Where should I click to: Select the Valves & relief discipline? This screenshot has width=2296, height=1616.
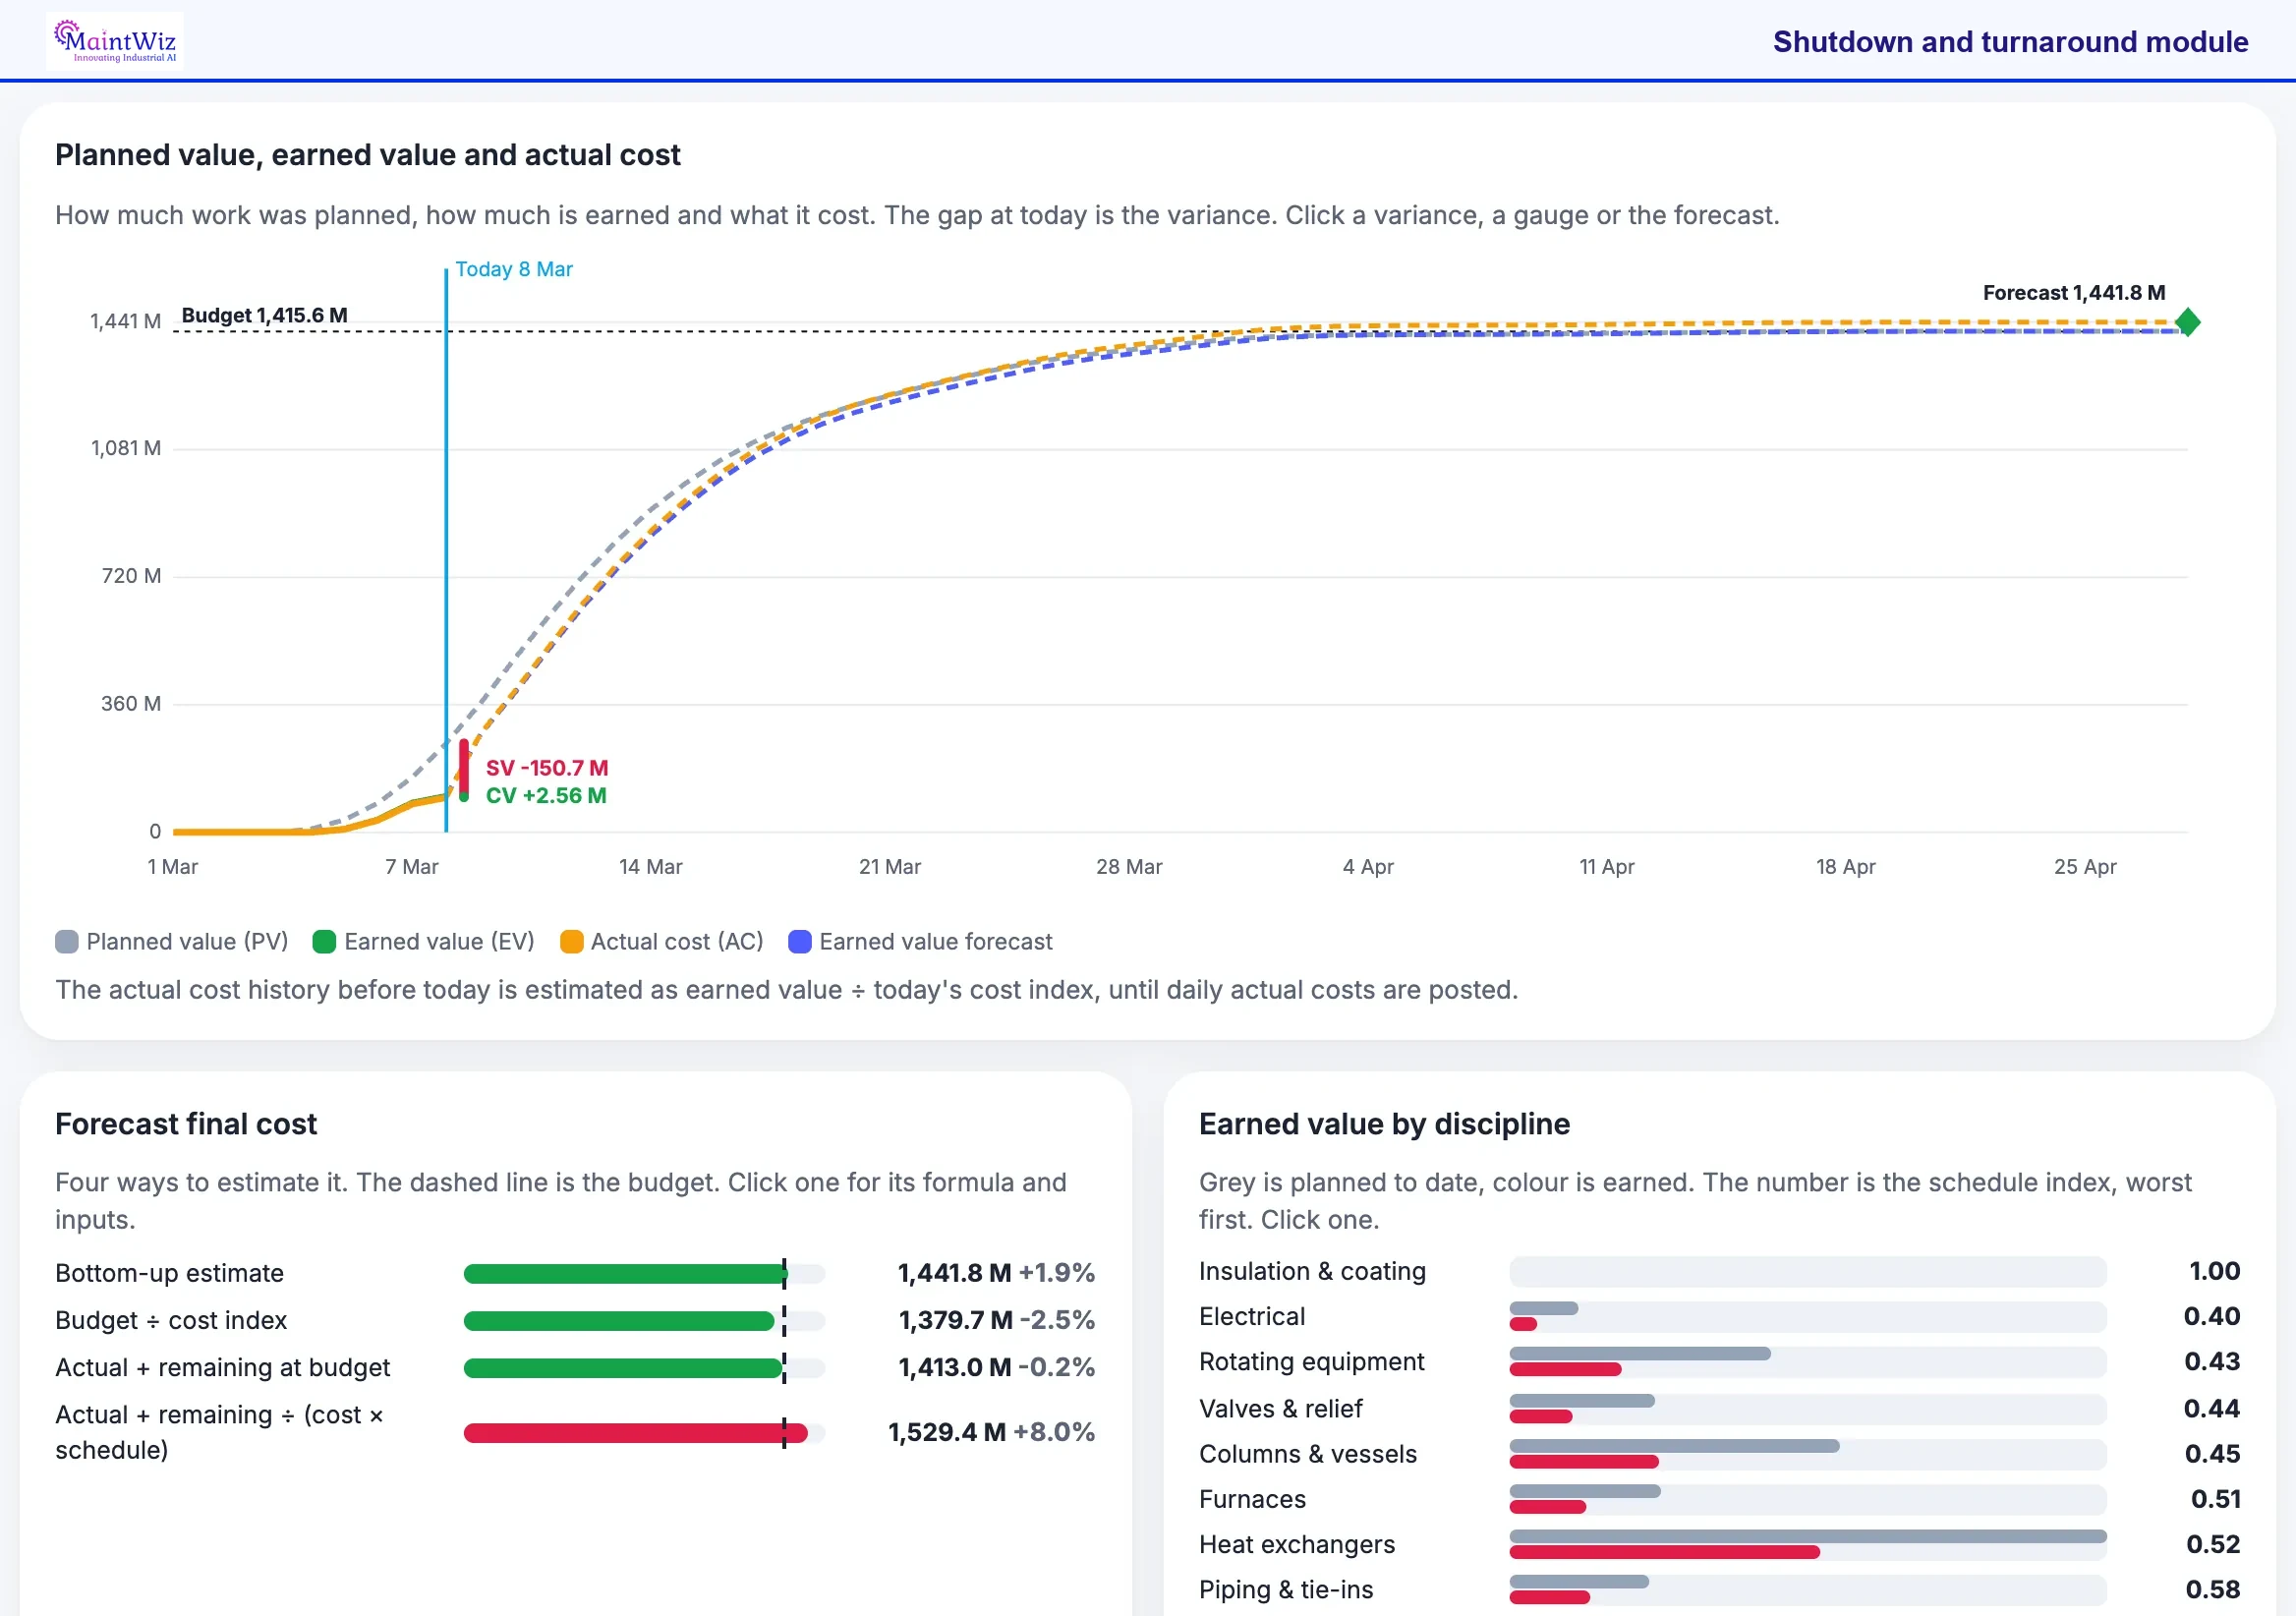coord(1720,1408)
